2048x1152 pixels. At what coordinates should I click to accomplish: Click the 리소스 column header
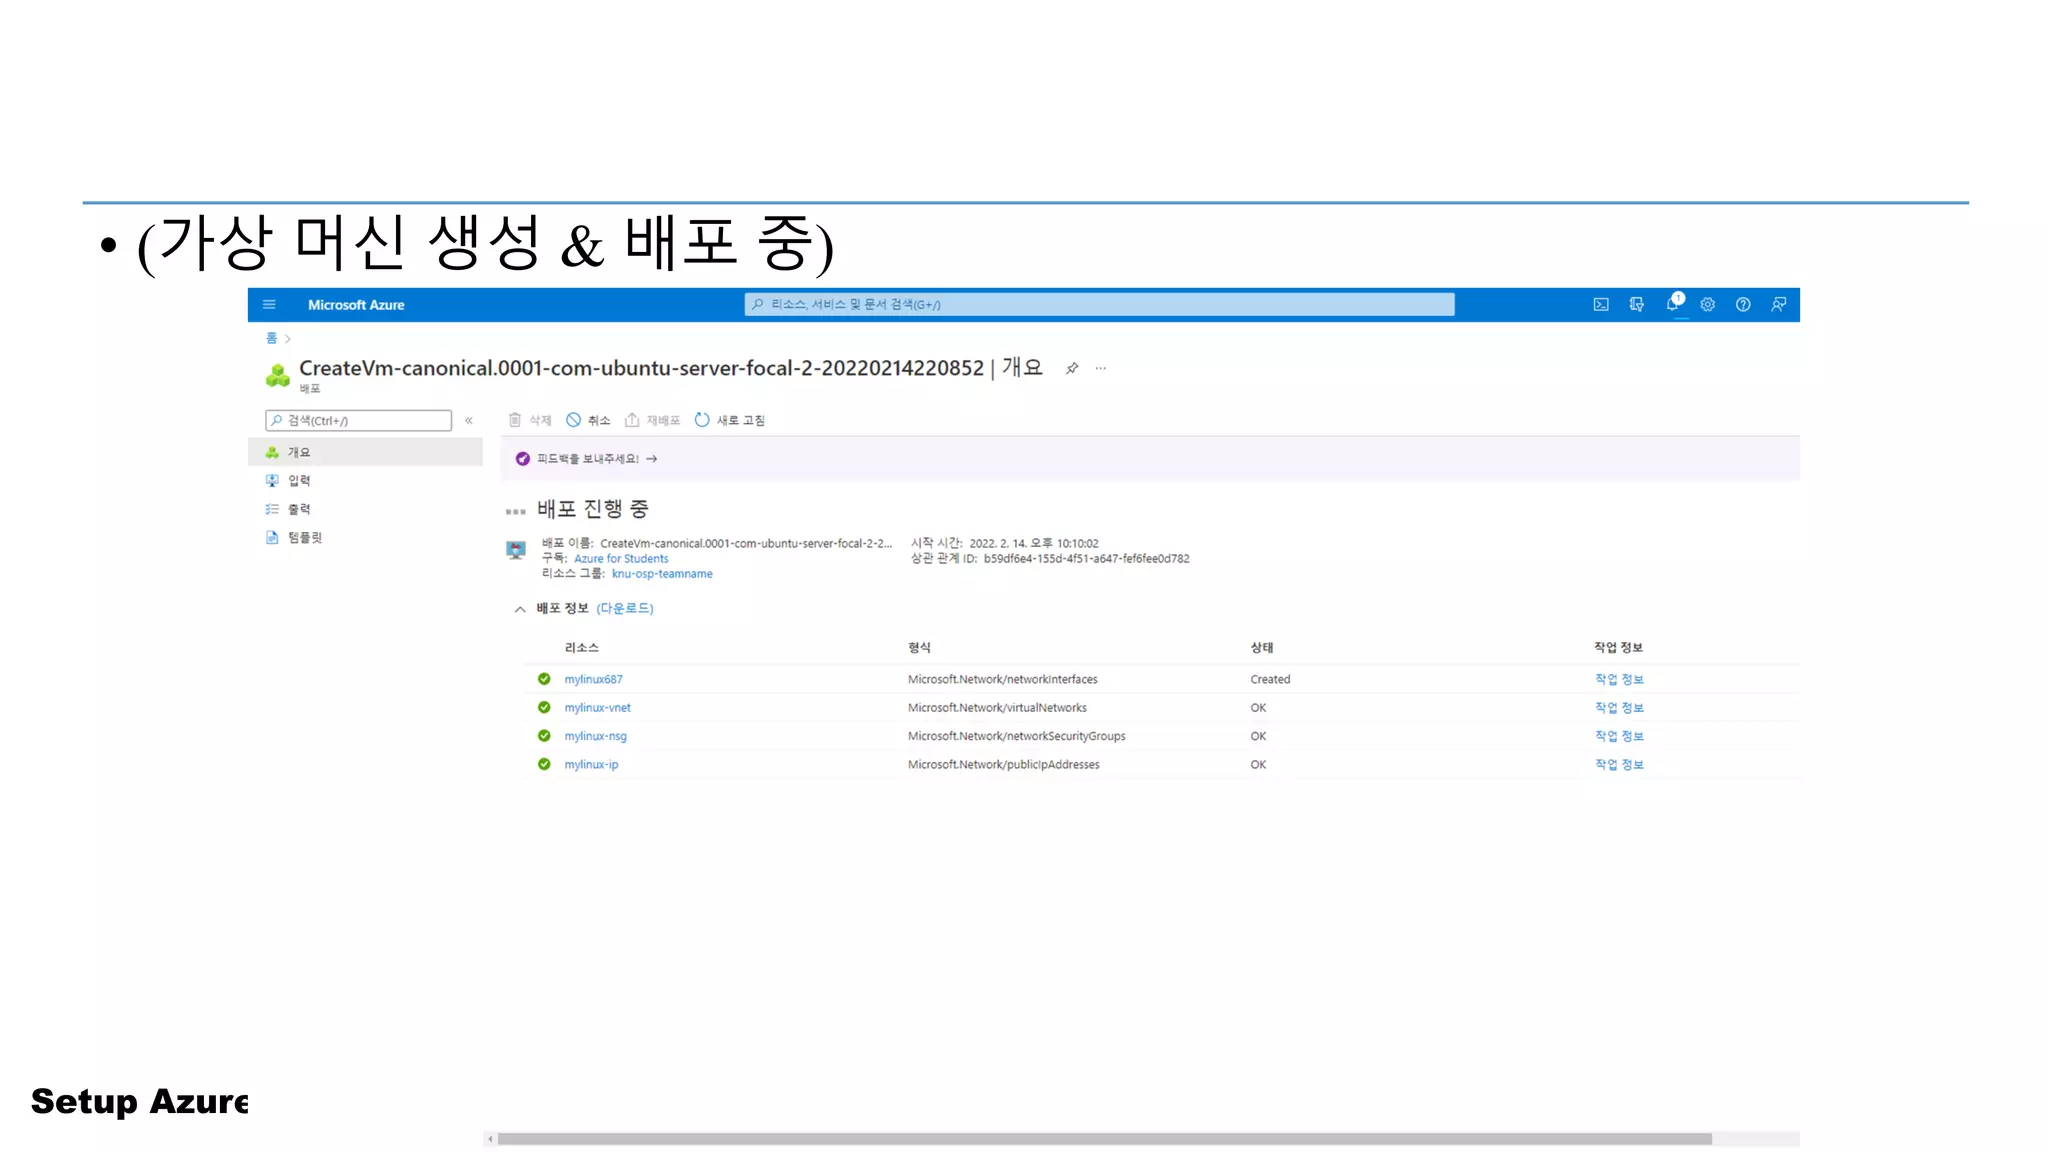581,648
